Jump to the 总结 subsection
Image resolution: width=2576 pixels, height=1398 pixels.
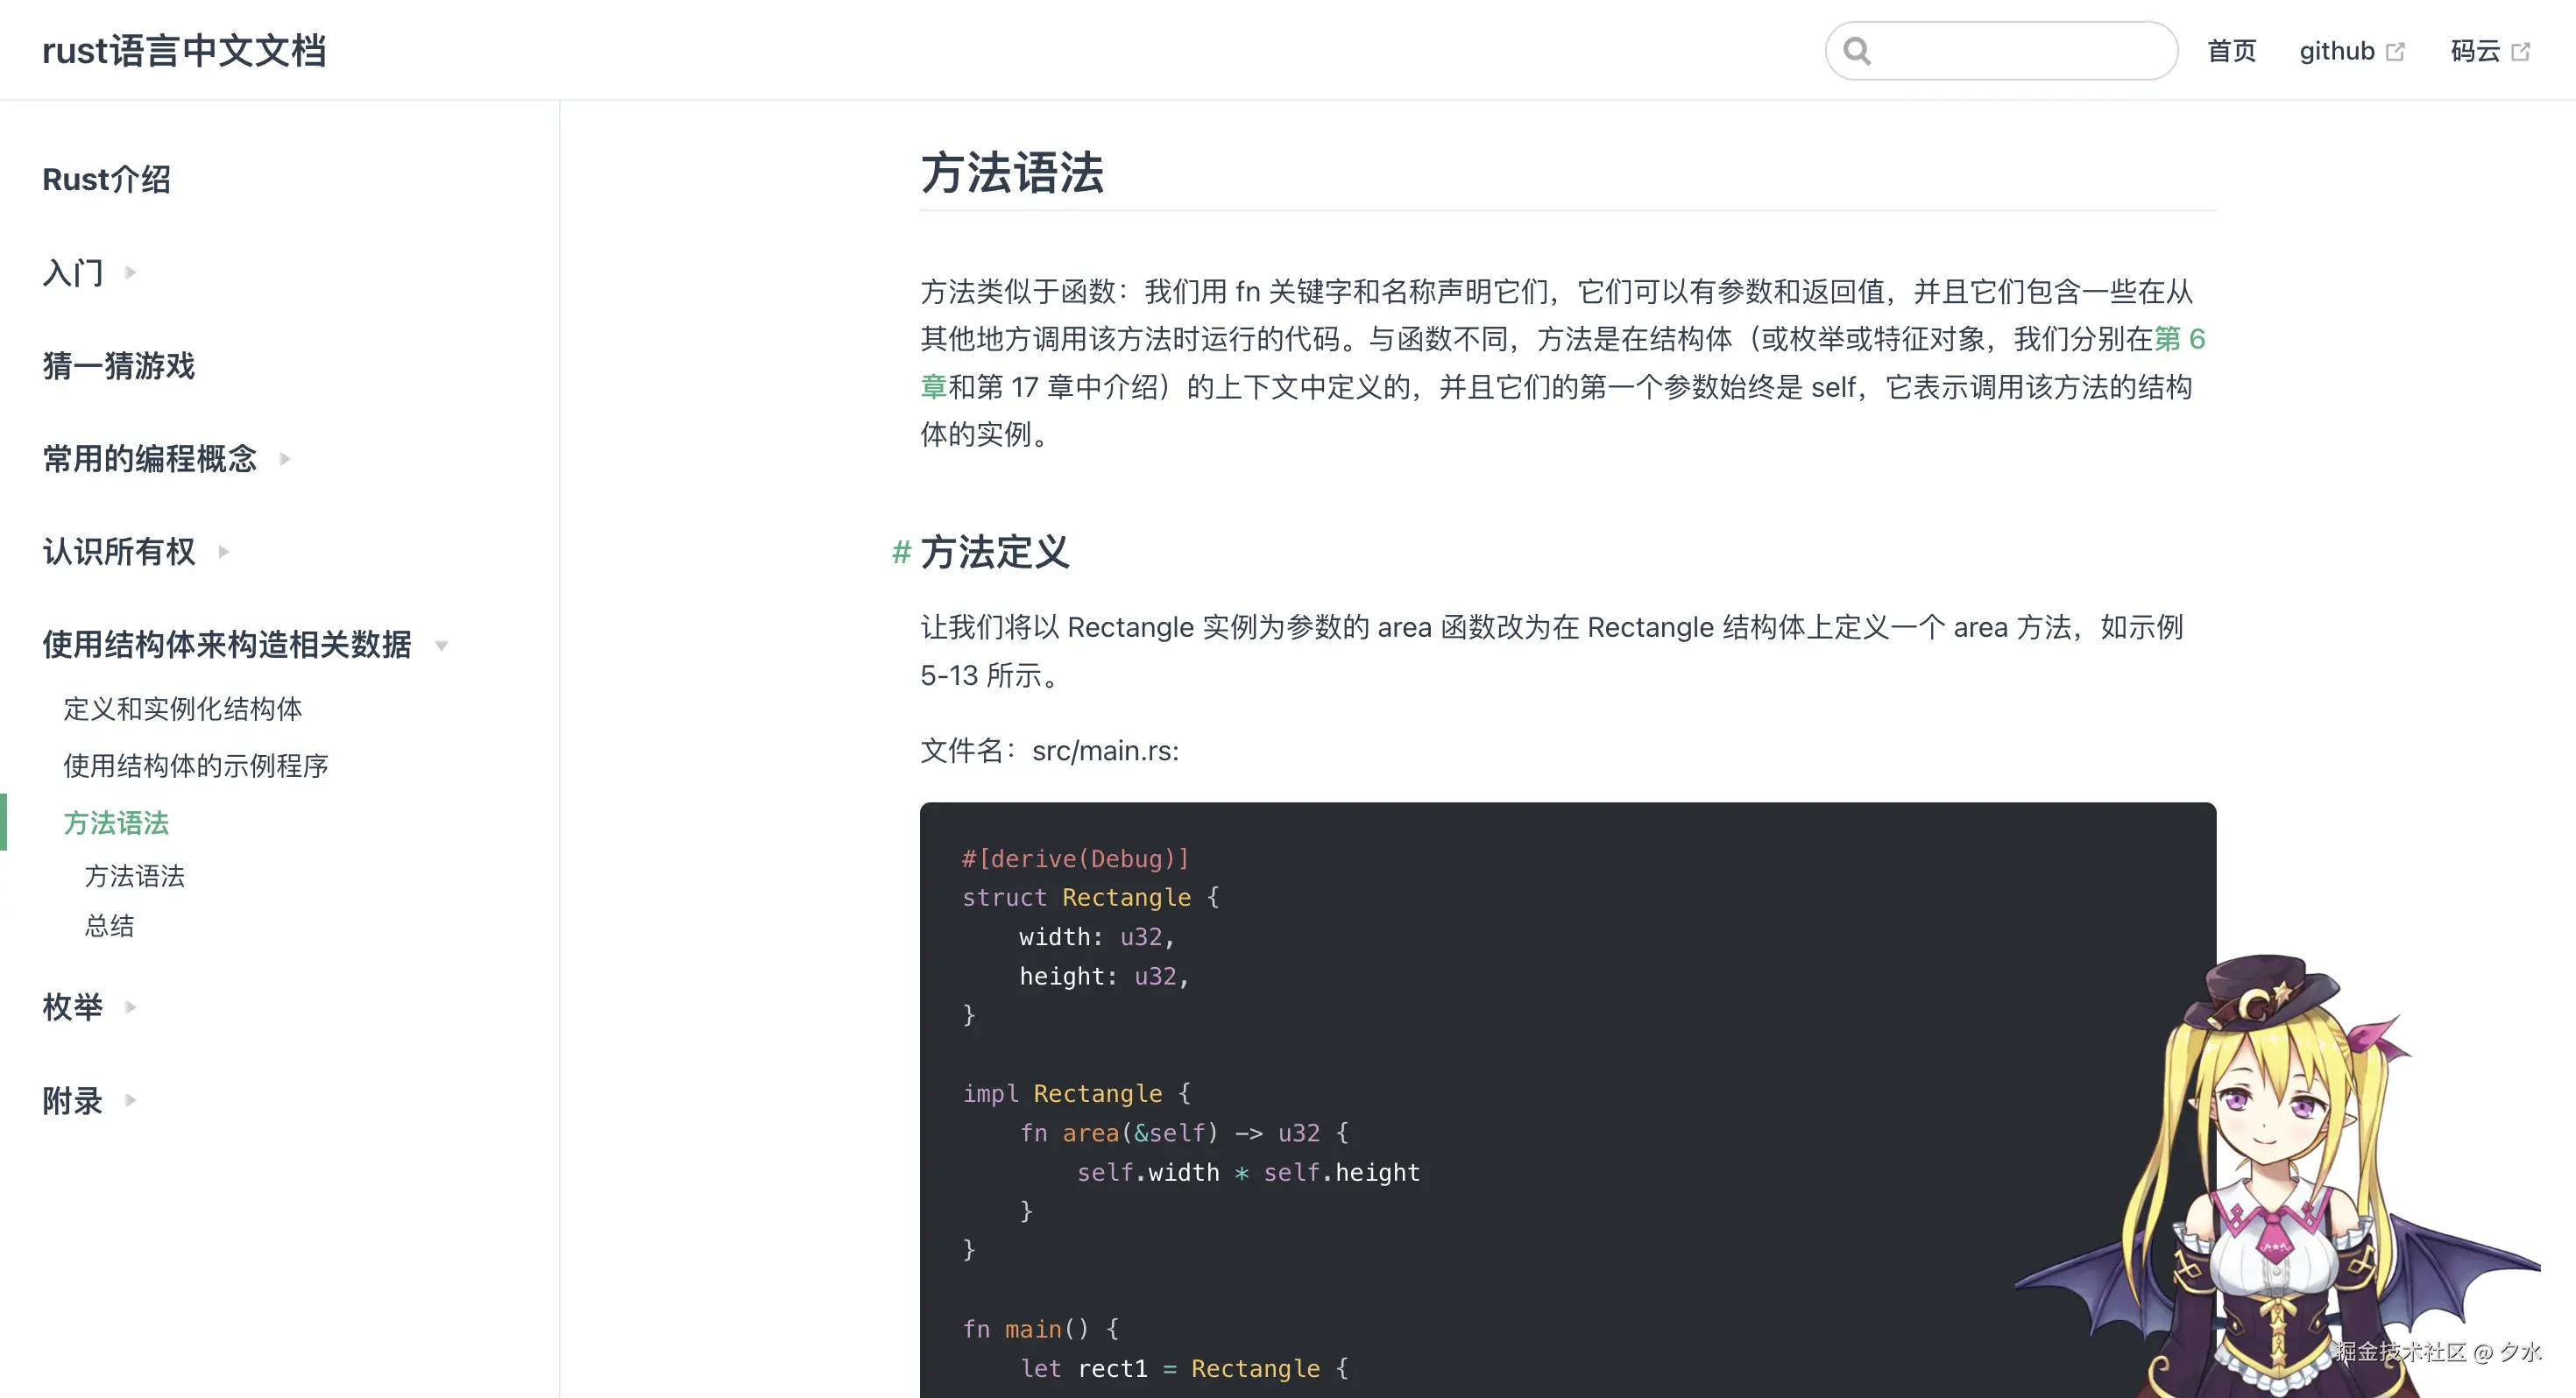click(109, 926)
